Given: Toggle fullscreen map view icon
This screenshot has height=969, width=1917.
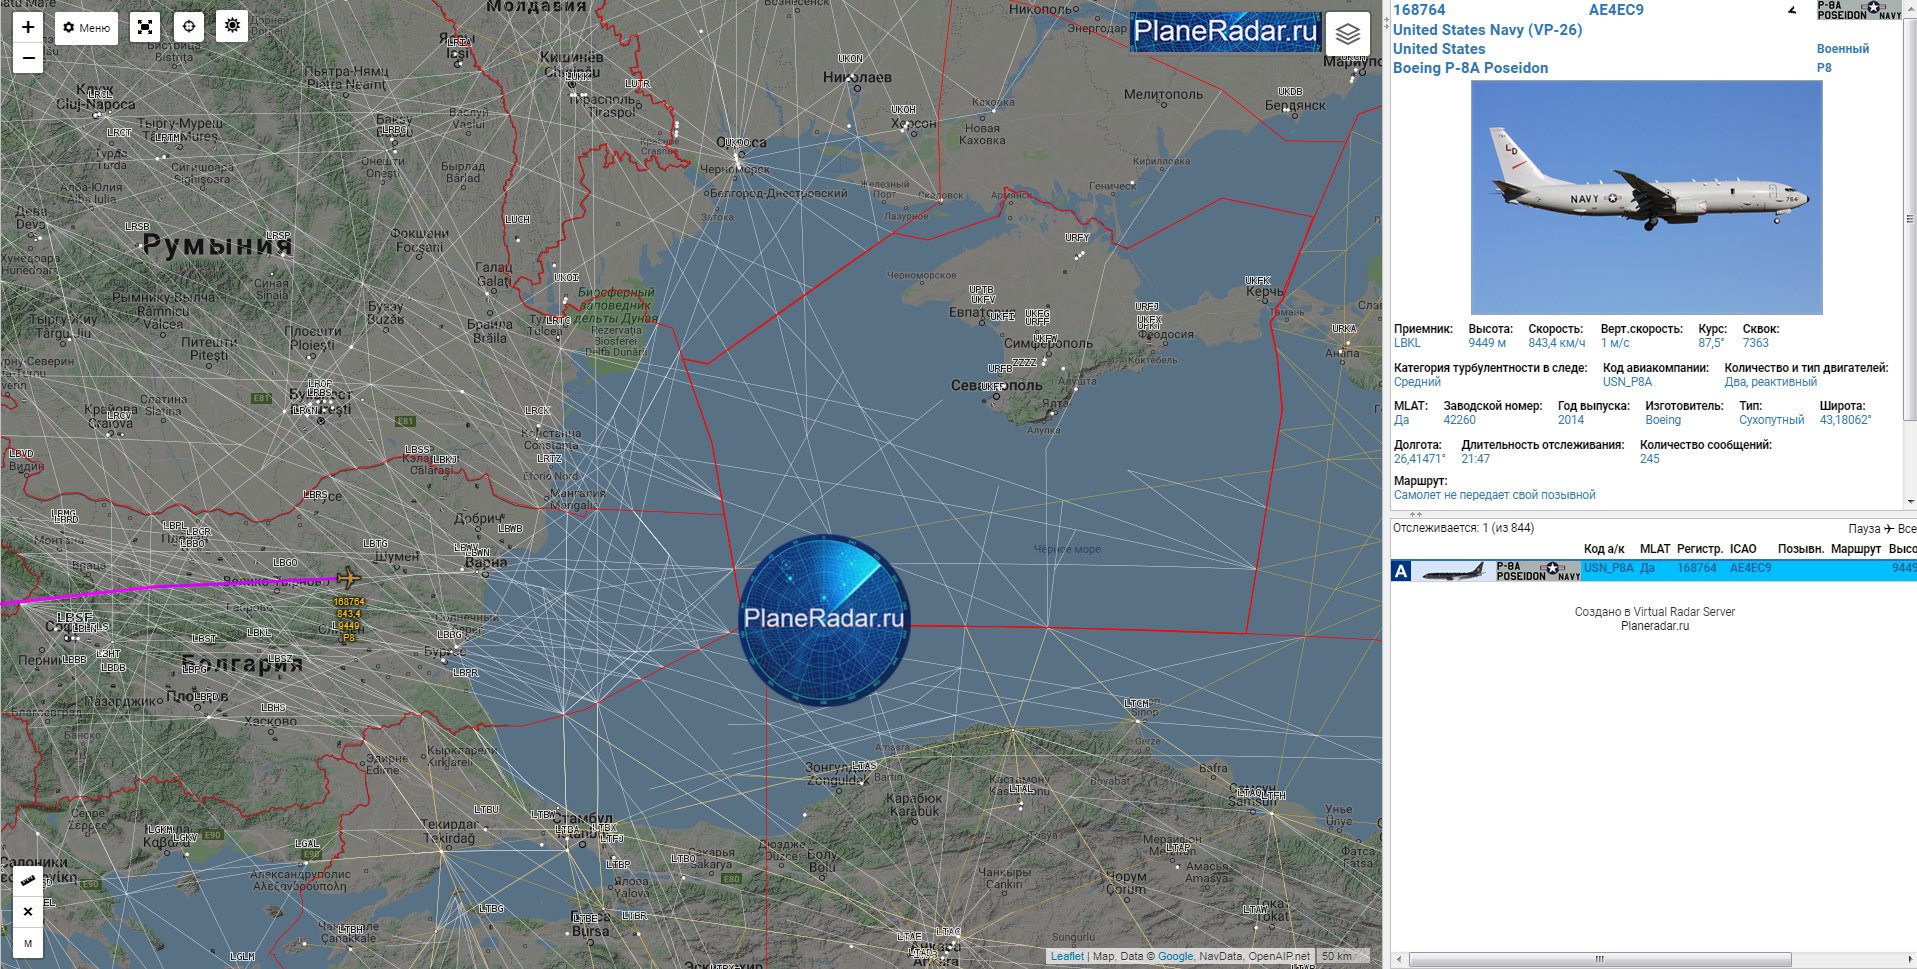Looking at the screenshot, I should (x=146, y=27).
